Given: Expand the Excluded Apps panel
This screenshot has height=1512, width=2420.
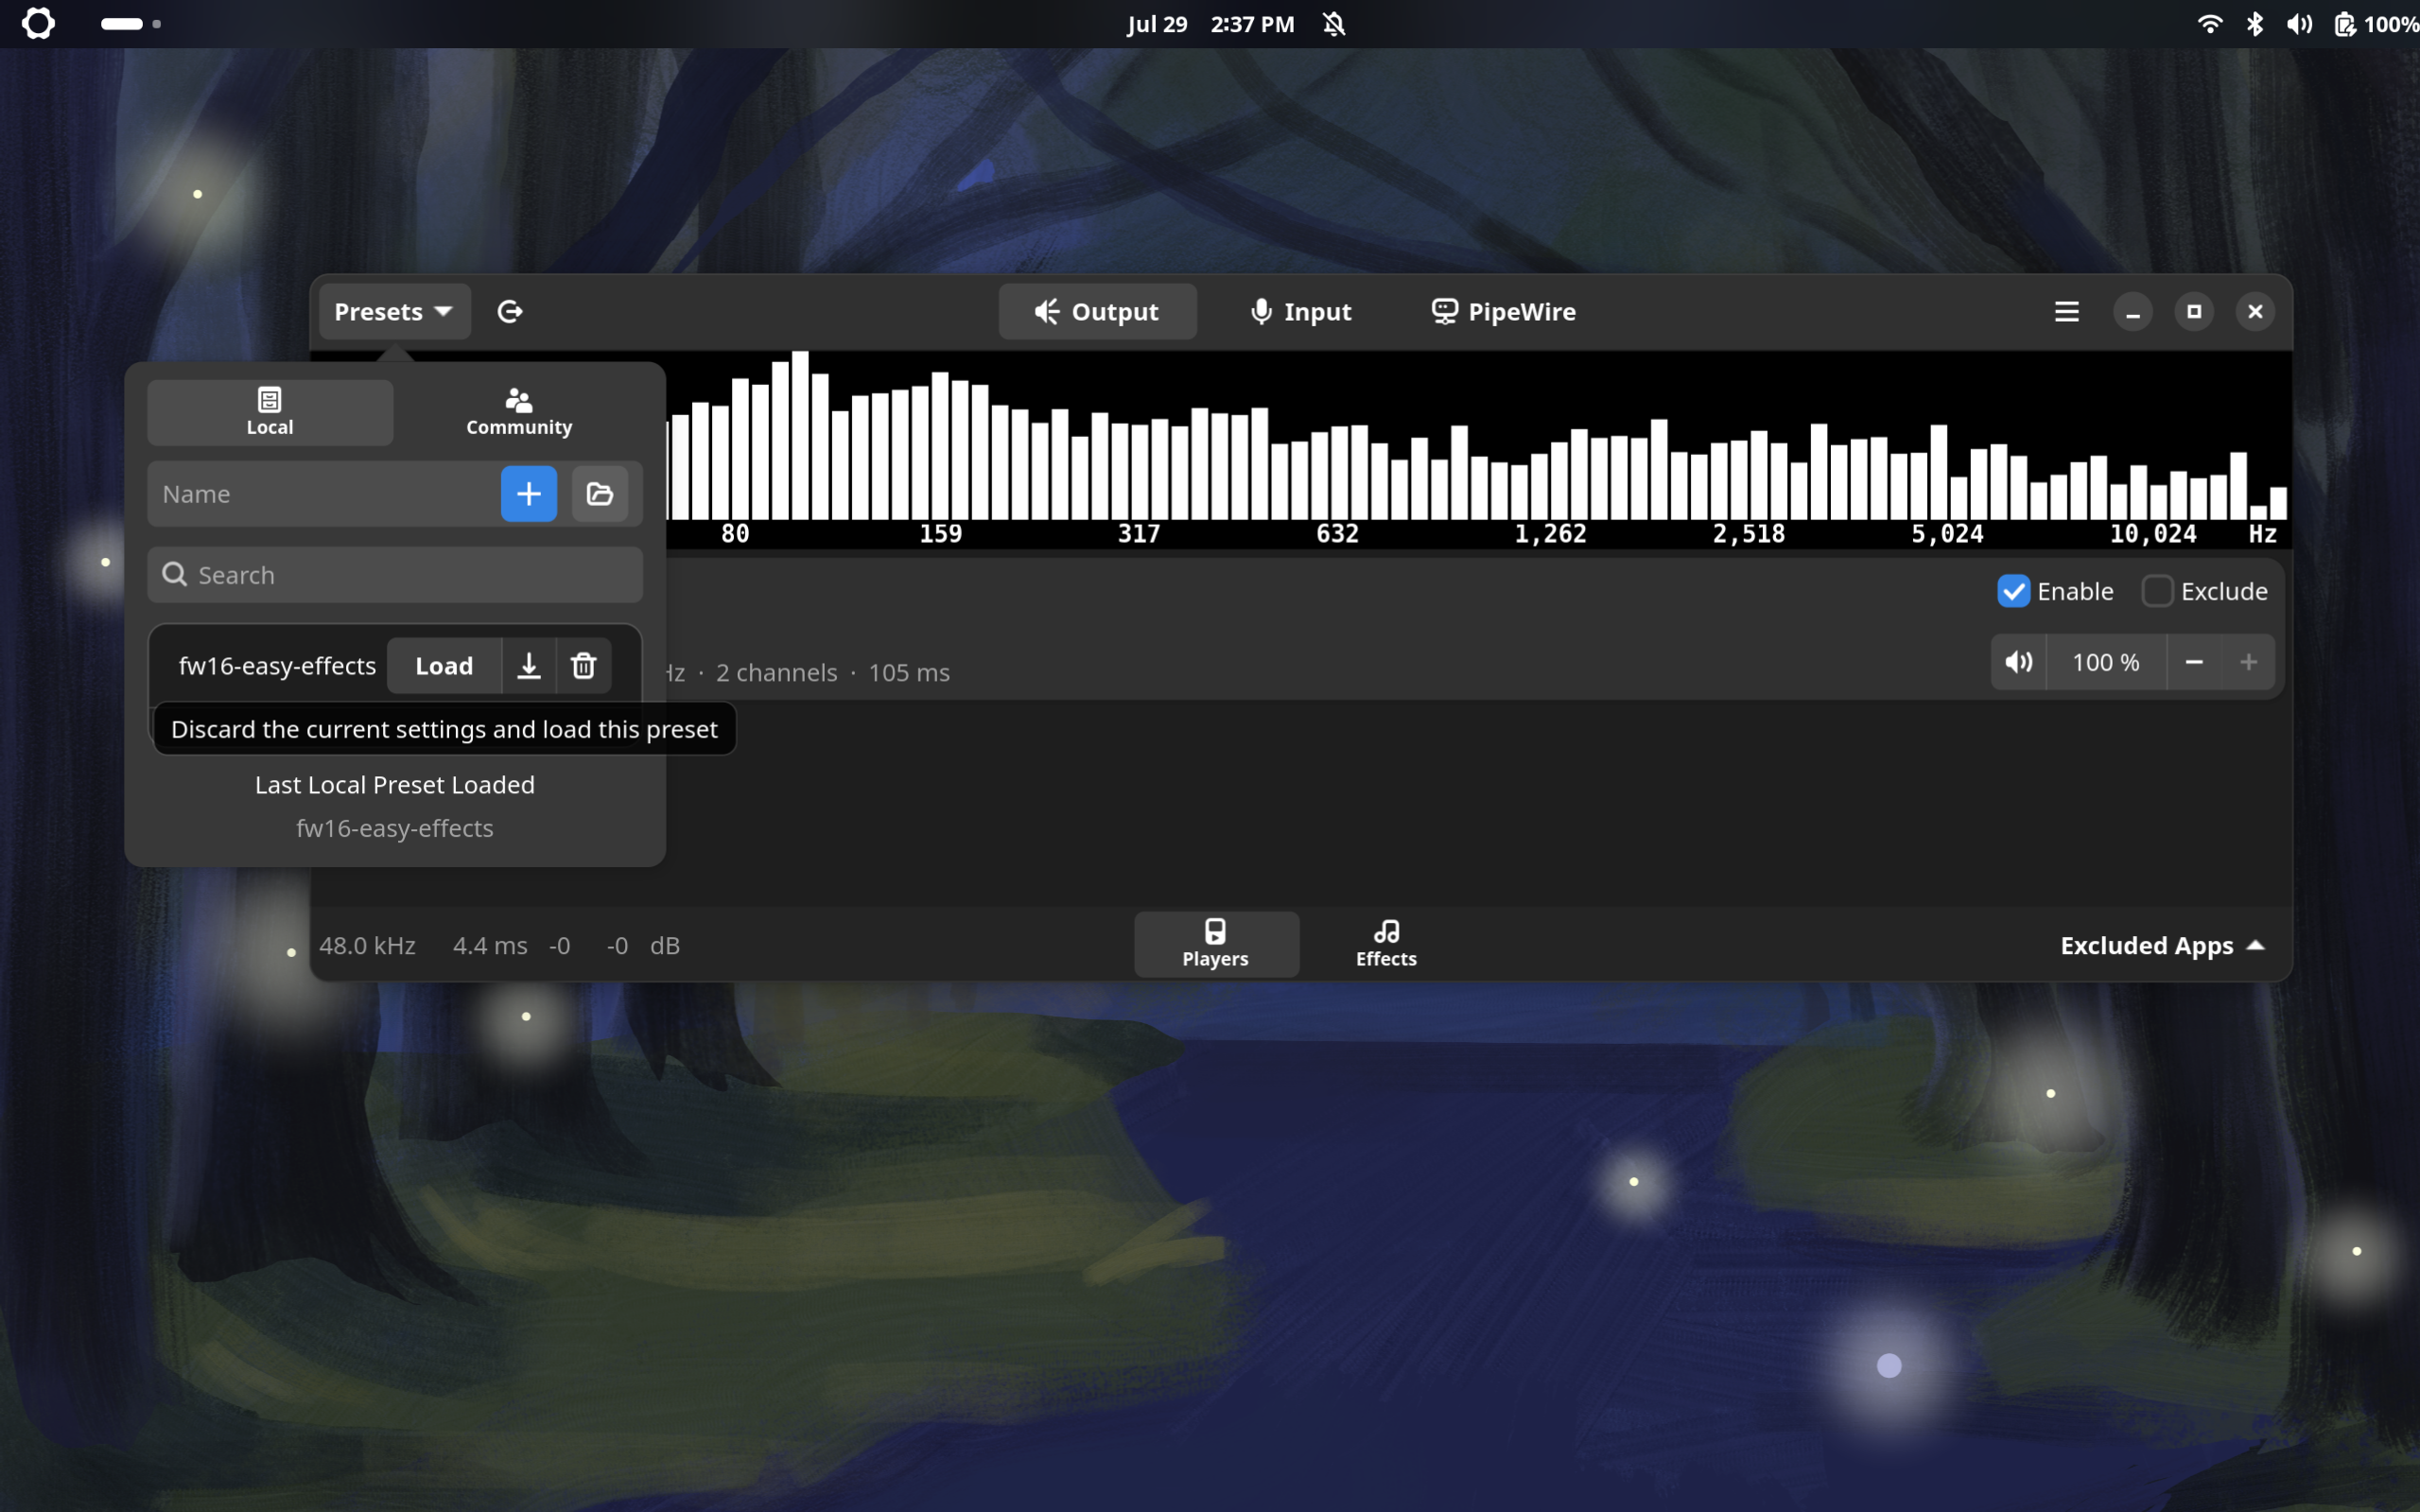Looking at the screenshot, I should coord(2162,945).
